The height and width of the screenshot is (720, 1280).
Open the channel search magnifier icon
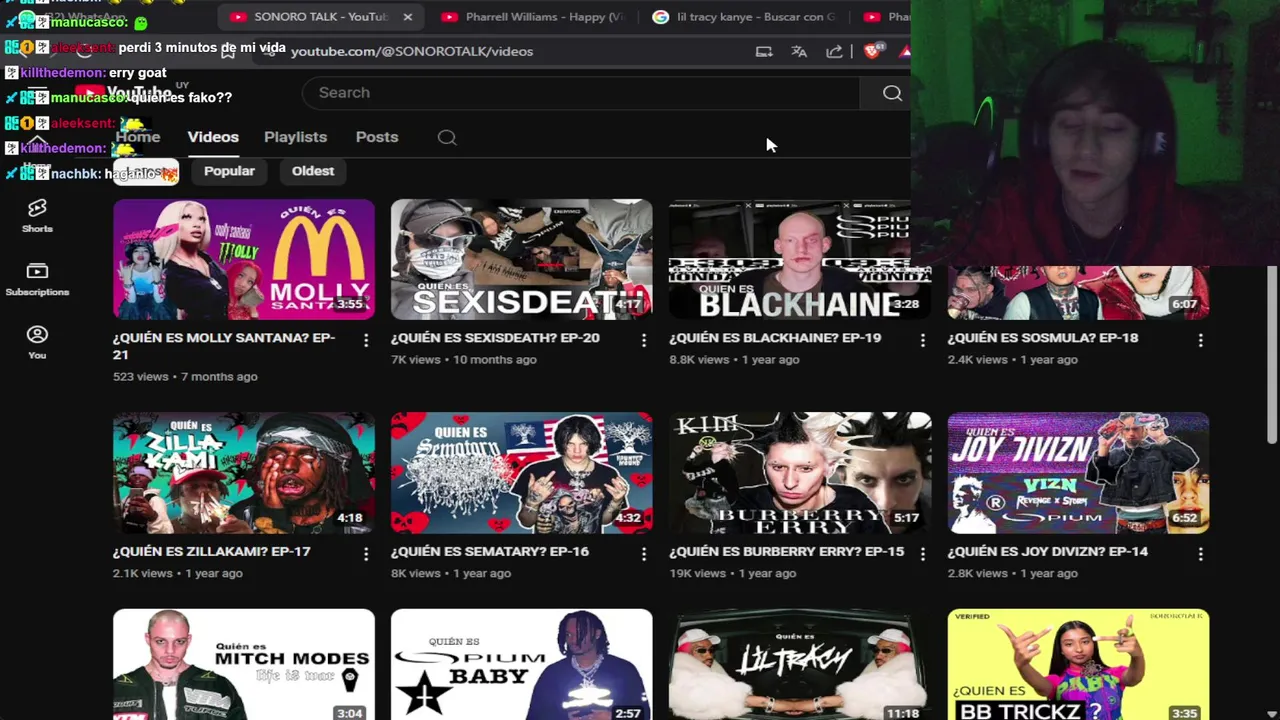coord(447,138)
